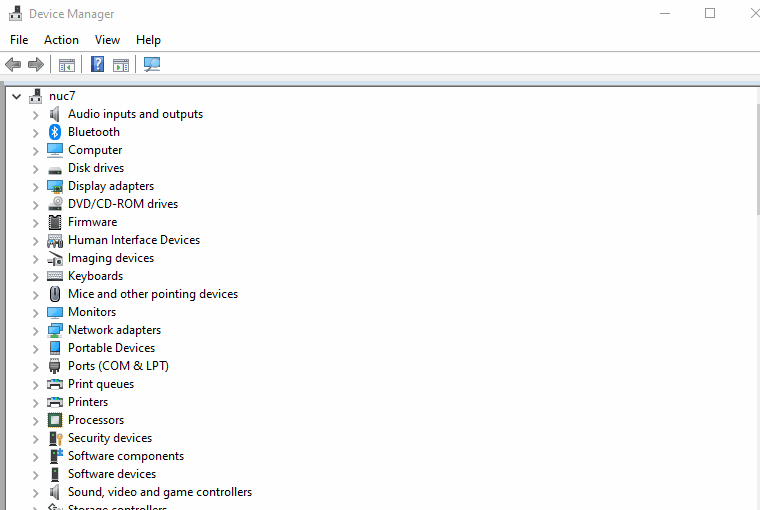This screenshot has height=510, width=760.
Task: Select the Network adapters icon
Action: [55, 330]
